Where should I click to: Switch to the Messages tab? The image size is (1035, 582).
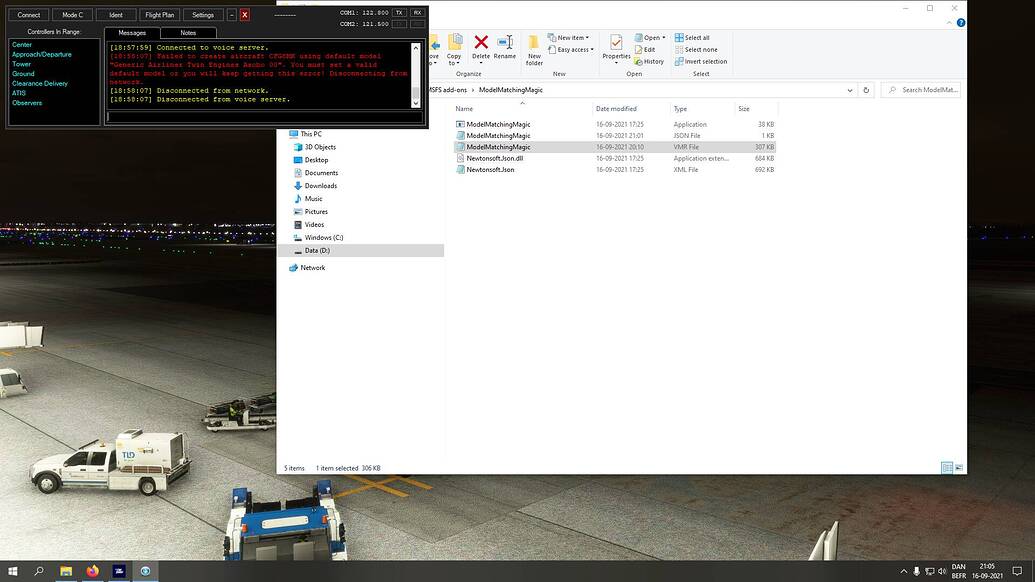[x=131, y=32]
